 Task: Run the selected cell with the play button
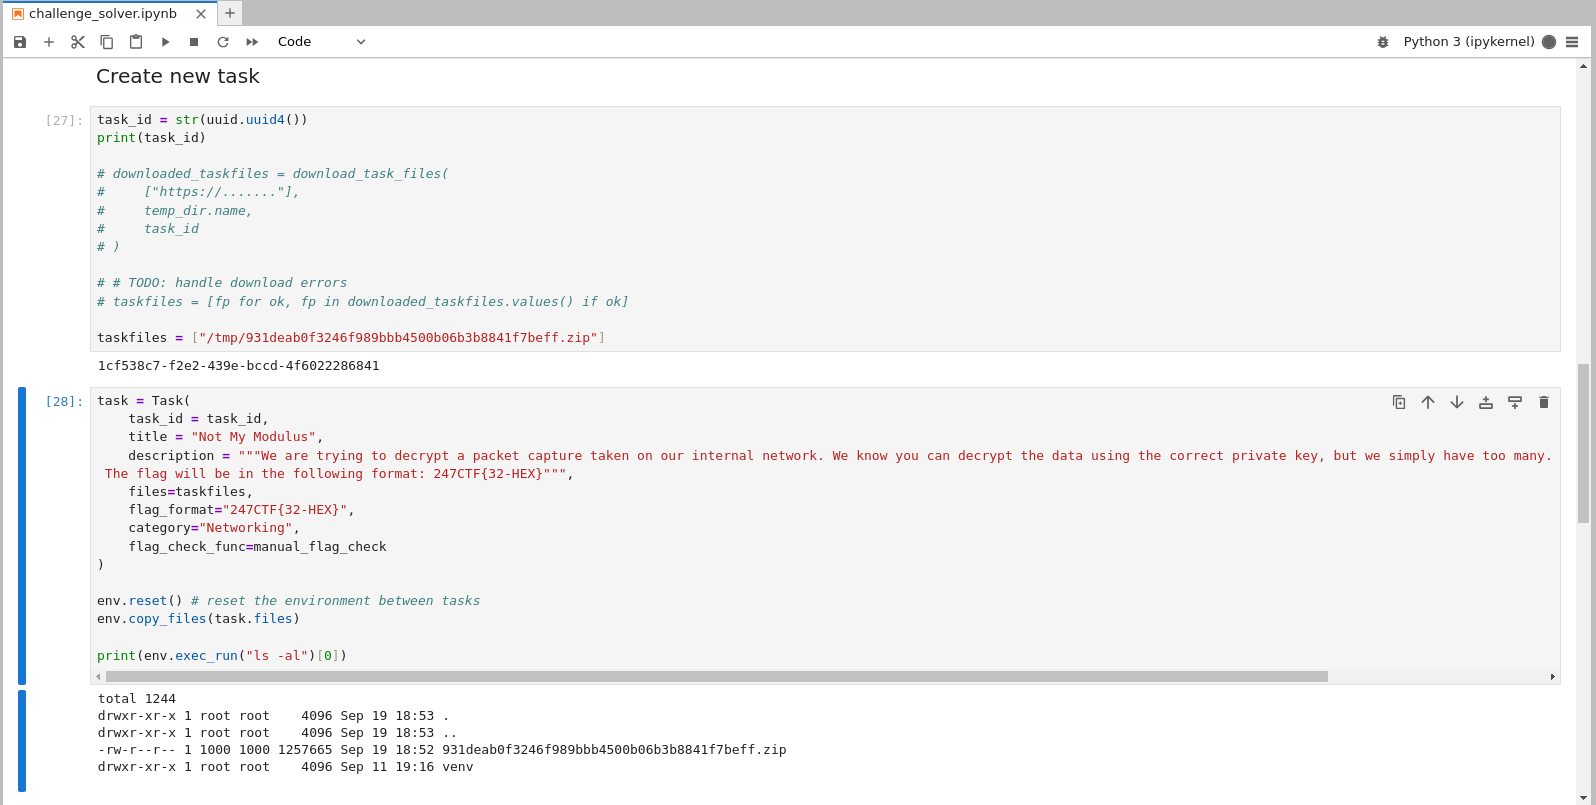pos(165,42)
